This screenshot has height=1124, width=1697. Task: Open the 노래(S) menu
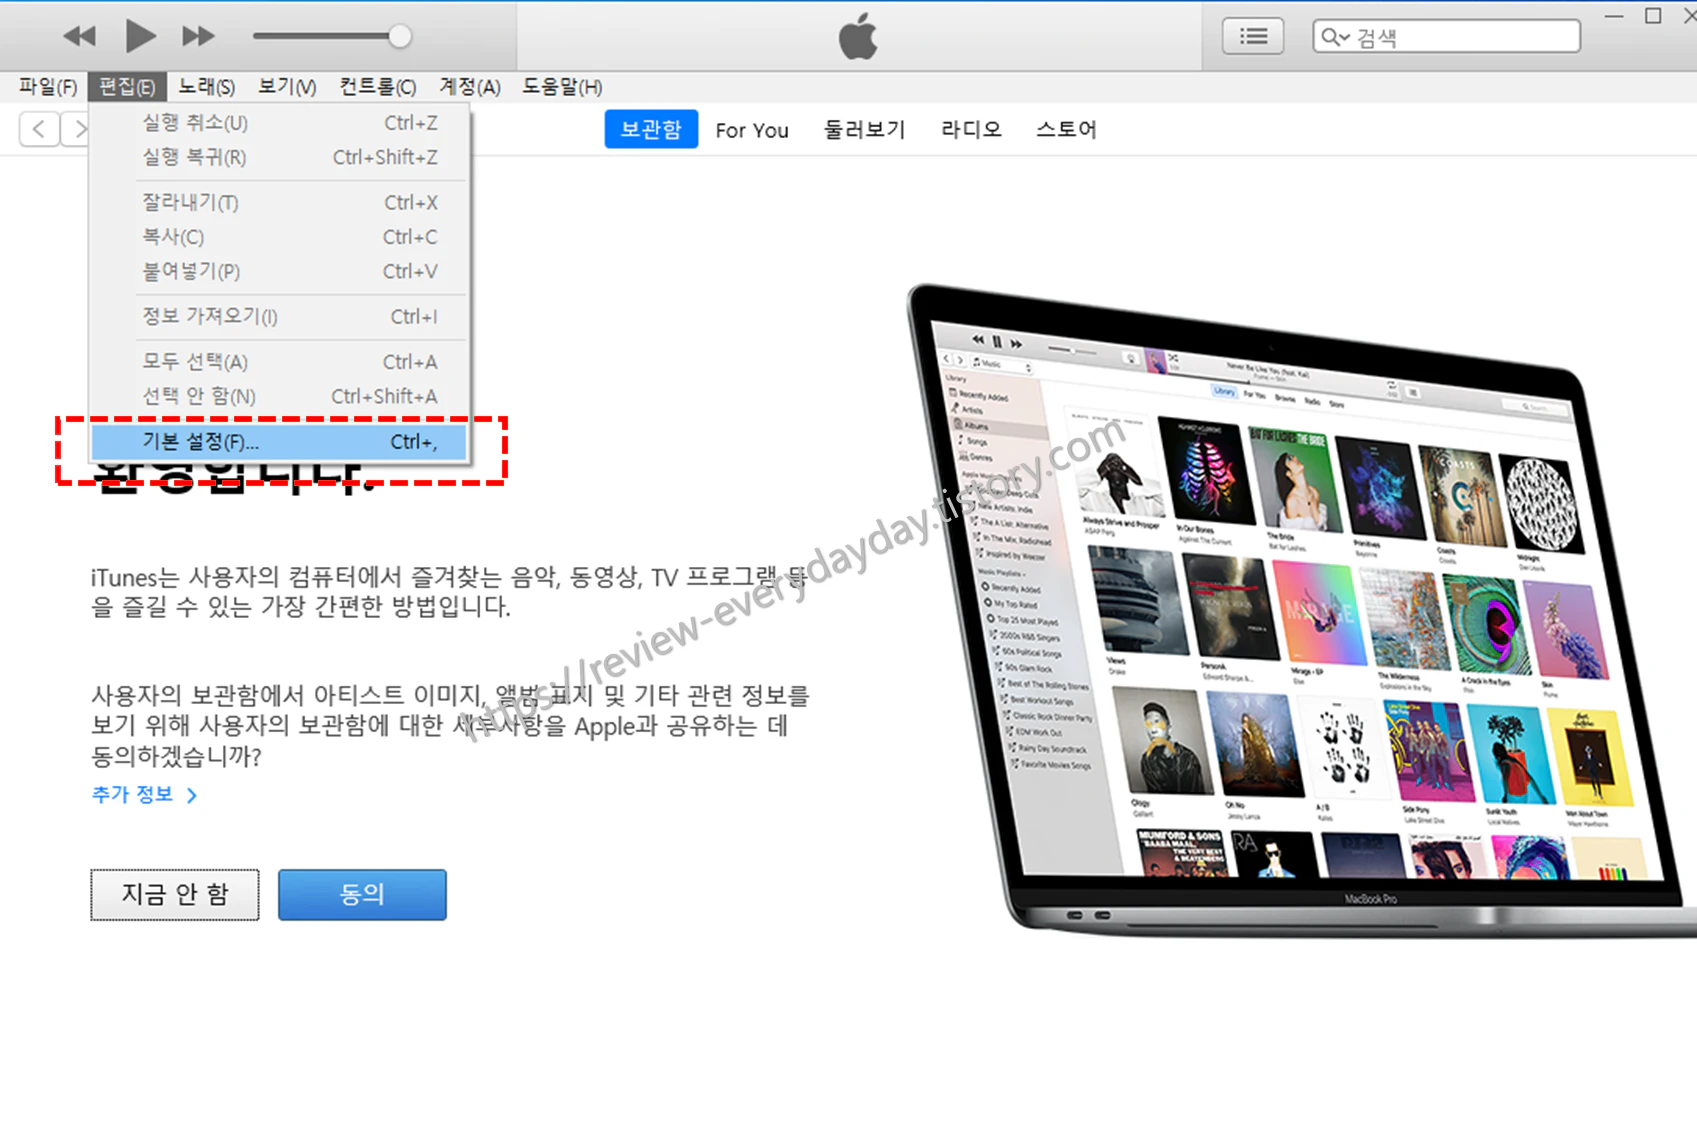pos(206,87)
